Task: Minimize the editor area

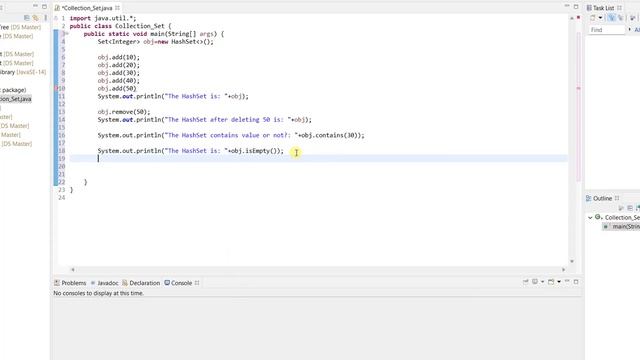Action: pos(567,7)
